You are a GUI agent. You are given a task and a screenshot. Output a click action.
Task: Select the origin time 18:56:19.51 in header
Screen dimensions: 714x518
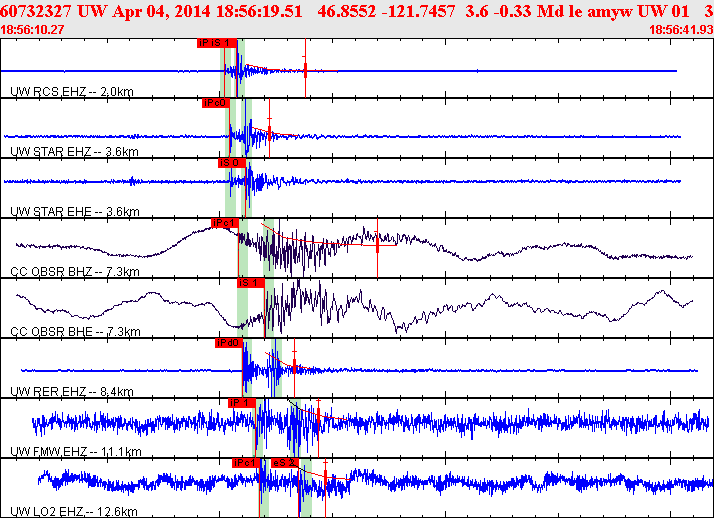(x=259, y=11)
